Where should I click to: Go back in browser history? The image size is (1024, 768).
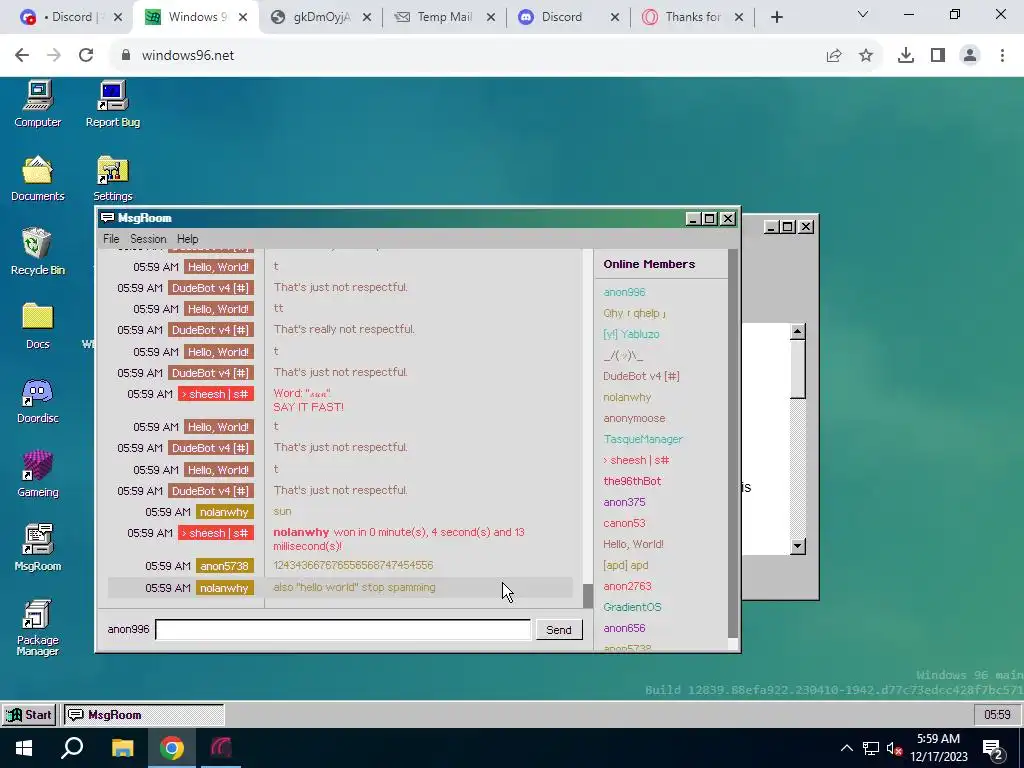(x=22, y=56)
